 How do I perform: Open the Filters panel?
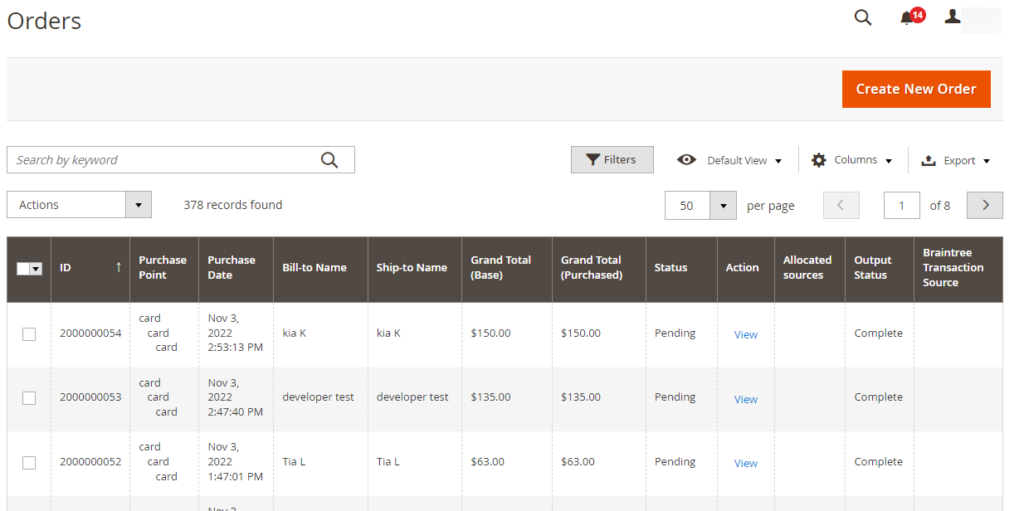(611, 160)
